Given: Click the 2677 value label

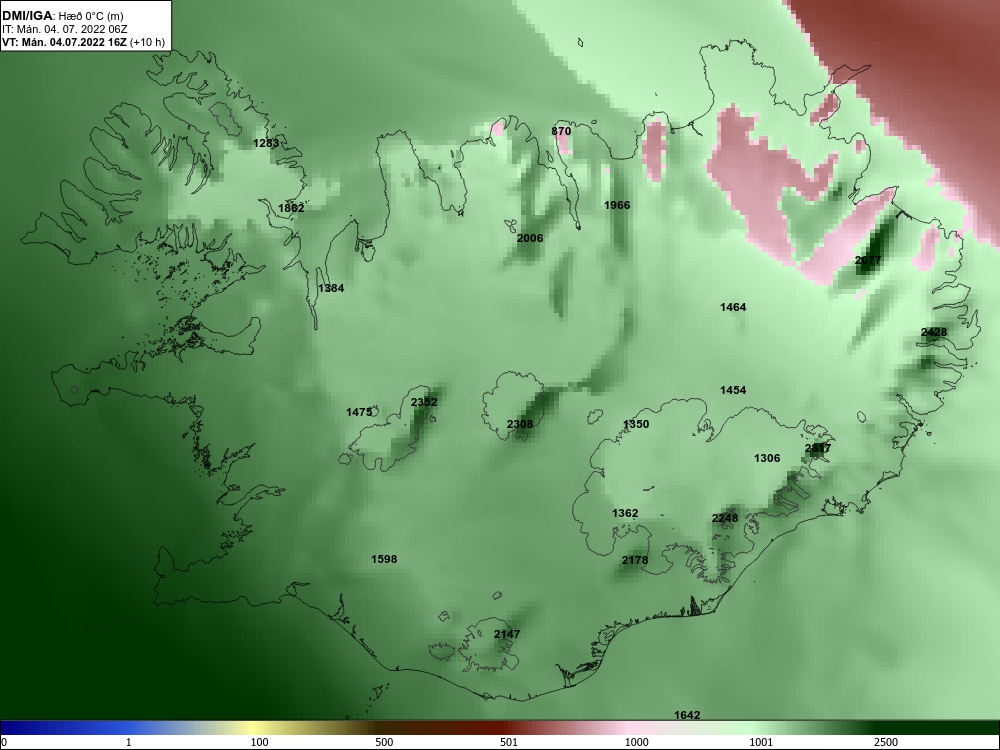Looking at the screenshot, I should point(868,260).
